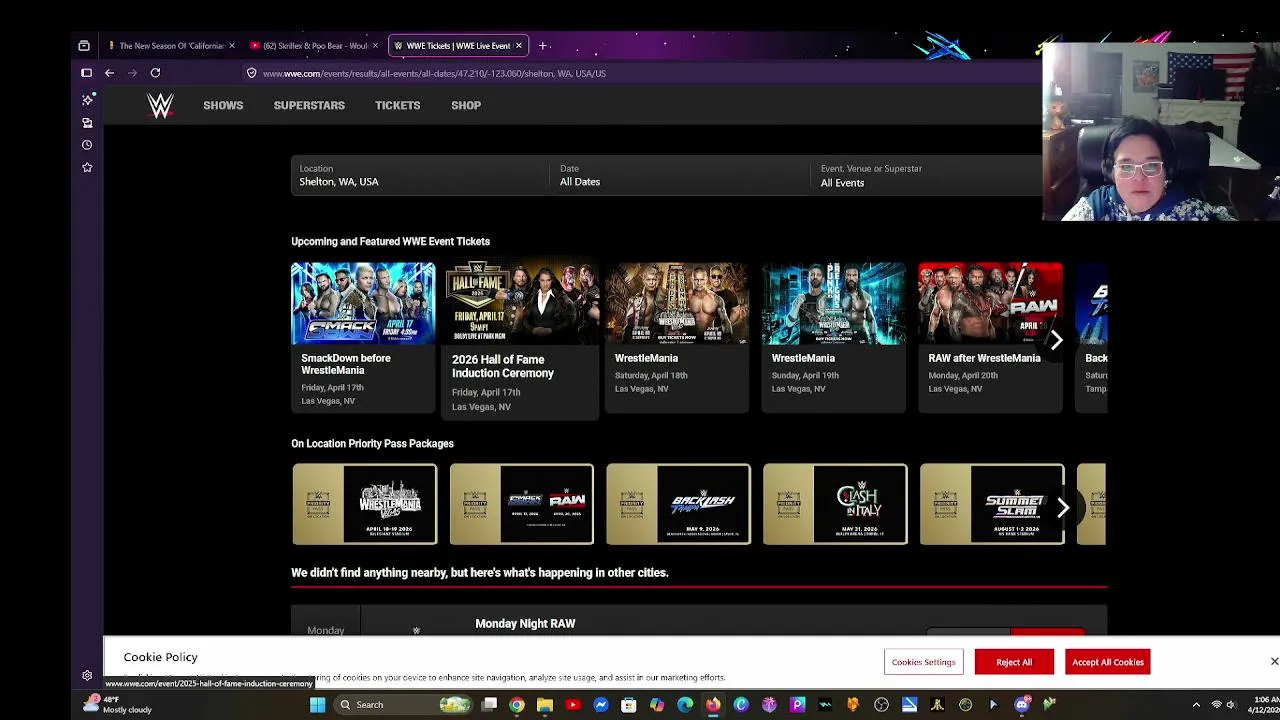Open WrestleMania Sunday, April 19th card
Image resolution: width=1280 pixels, height=720 pixels.
(x=834, y=337)
